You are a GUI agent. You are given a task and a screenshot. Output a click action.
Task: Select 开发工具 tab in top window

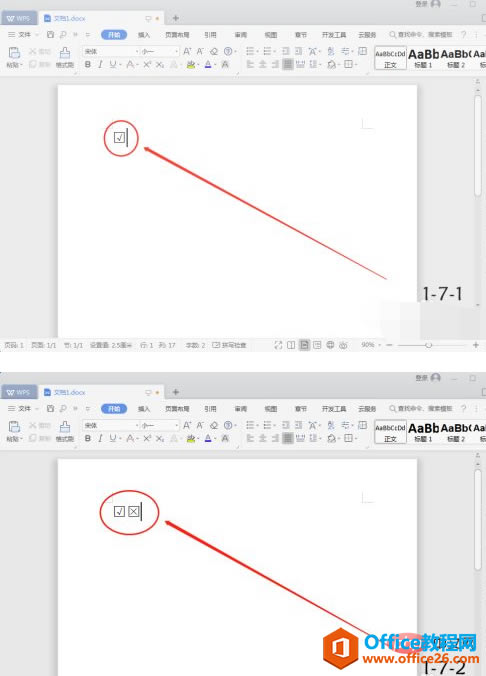334,35
